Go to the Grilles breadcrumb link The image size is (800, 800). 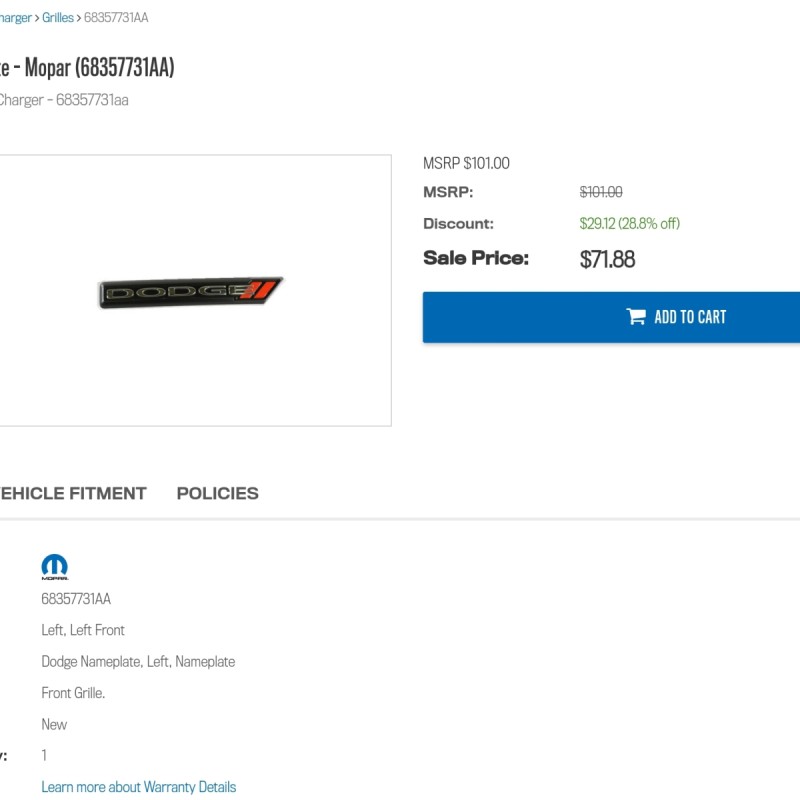[x=58, y=18]
